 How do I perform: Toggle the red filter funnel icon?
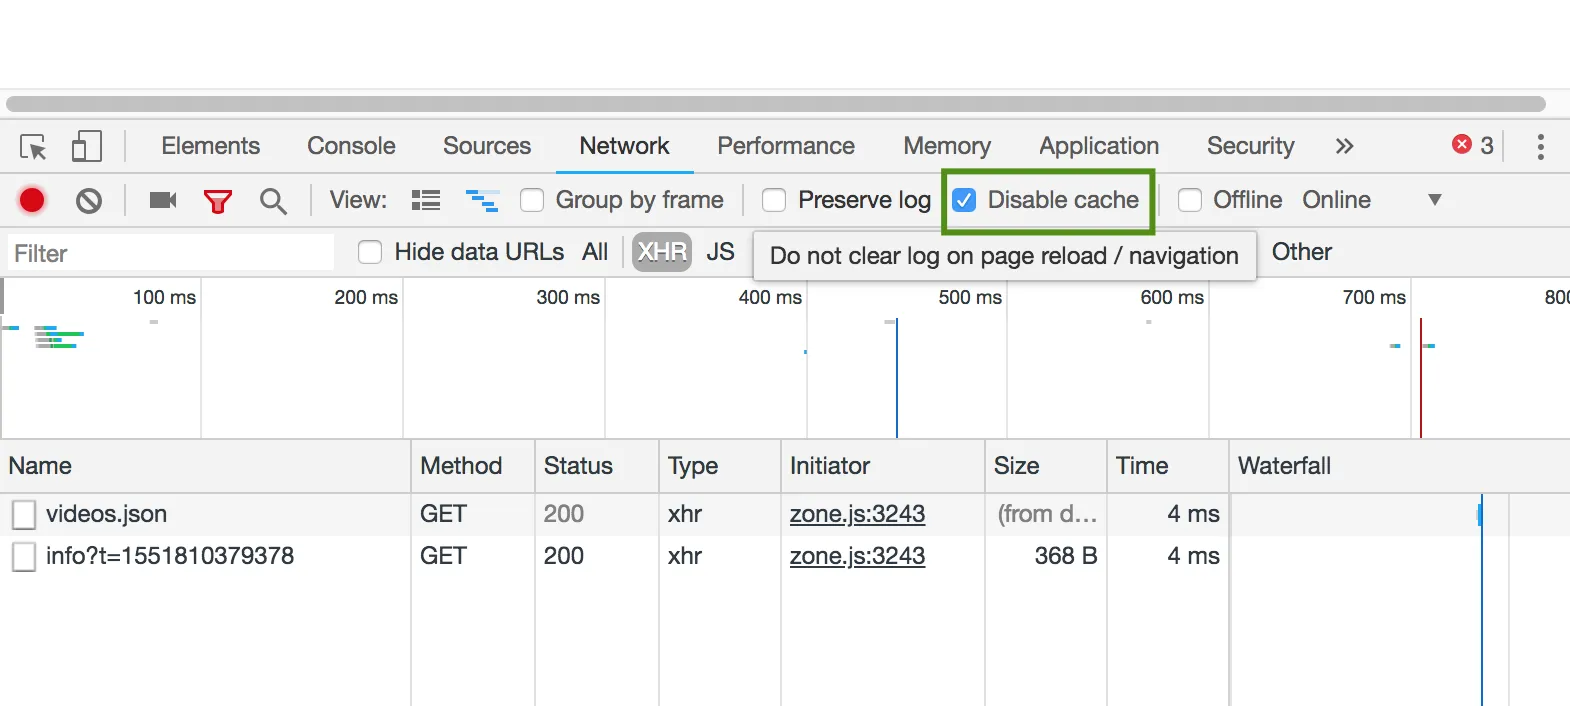(217, 201)
